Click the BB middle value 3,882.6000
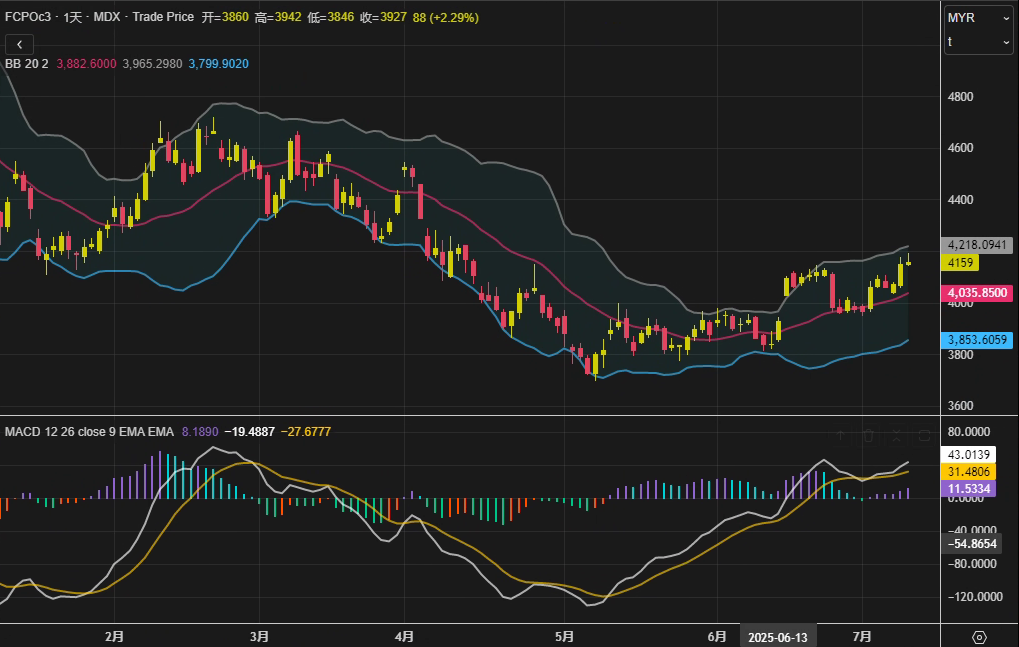Image resolution: width=1019 pixels, height=647 pixels. pos(86,64)
